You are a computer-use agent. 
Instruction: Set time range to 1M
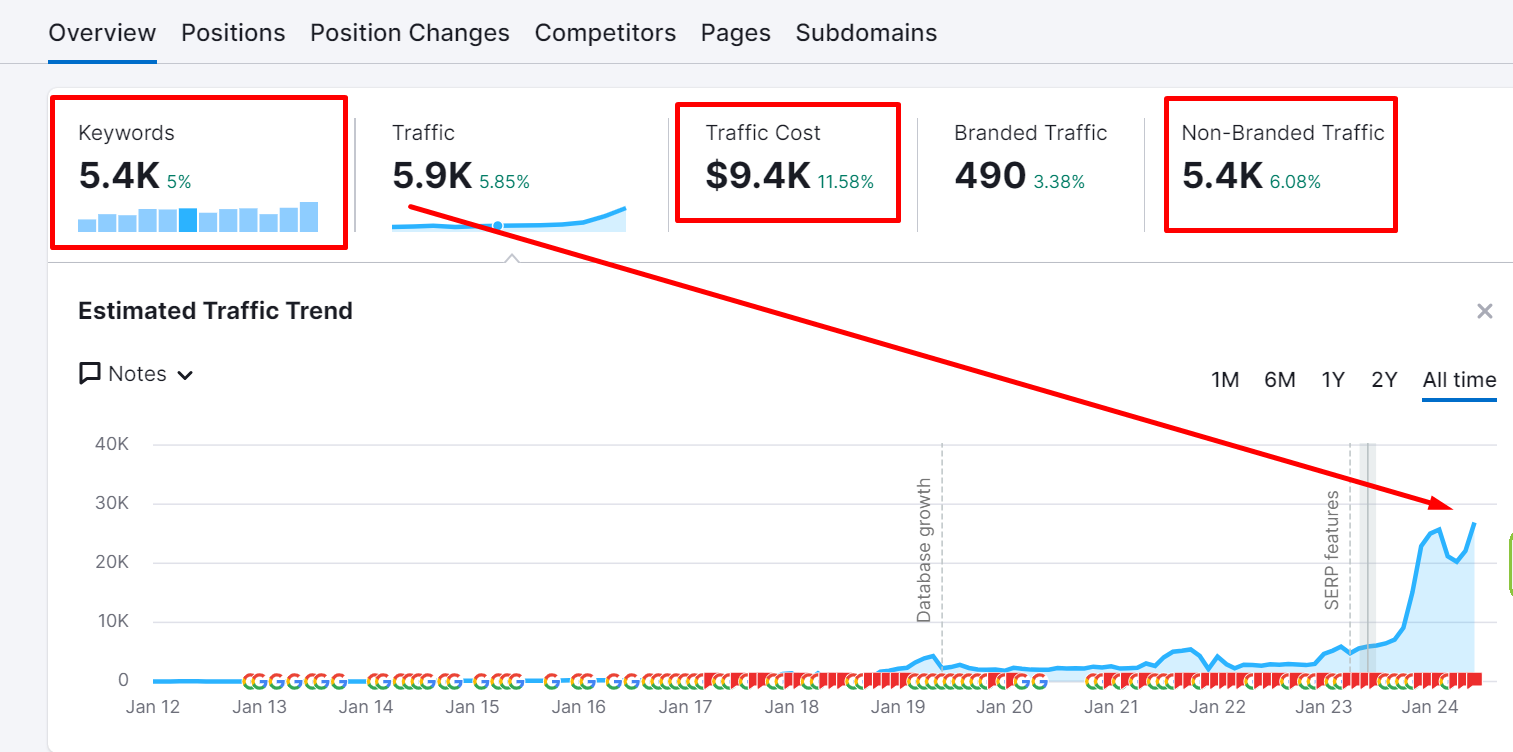click(x=1225, y=380)
